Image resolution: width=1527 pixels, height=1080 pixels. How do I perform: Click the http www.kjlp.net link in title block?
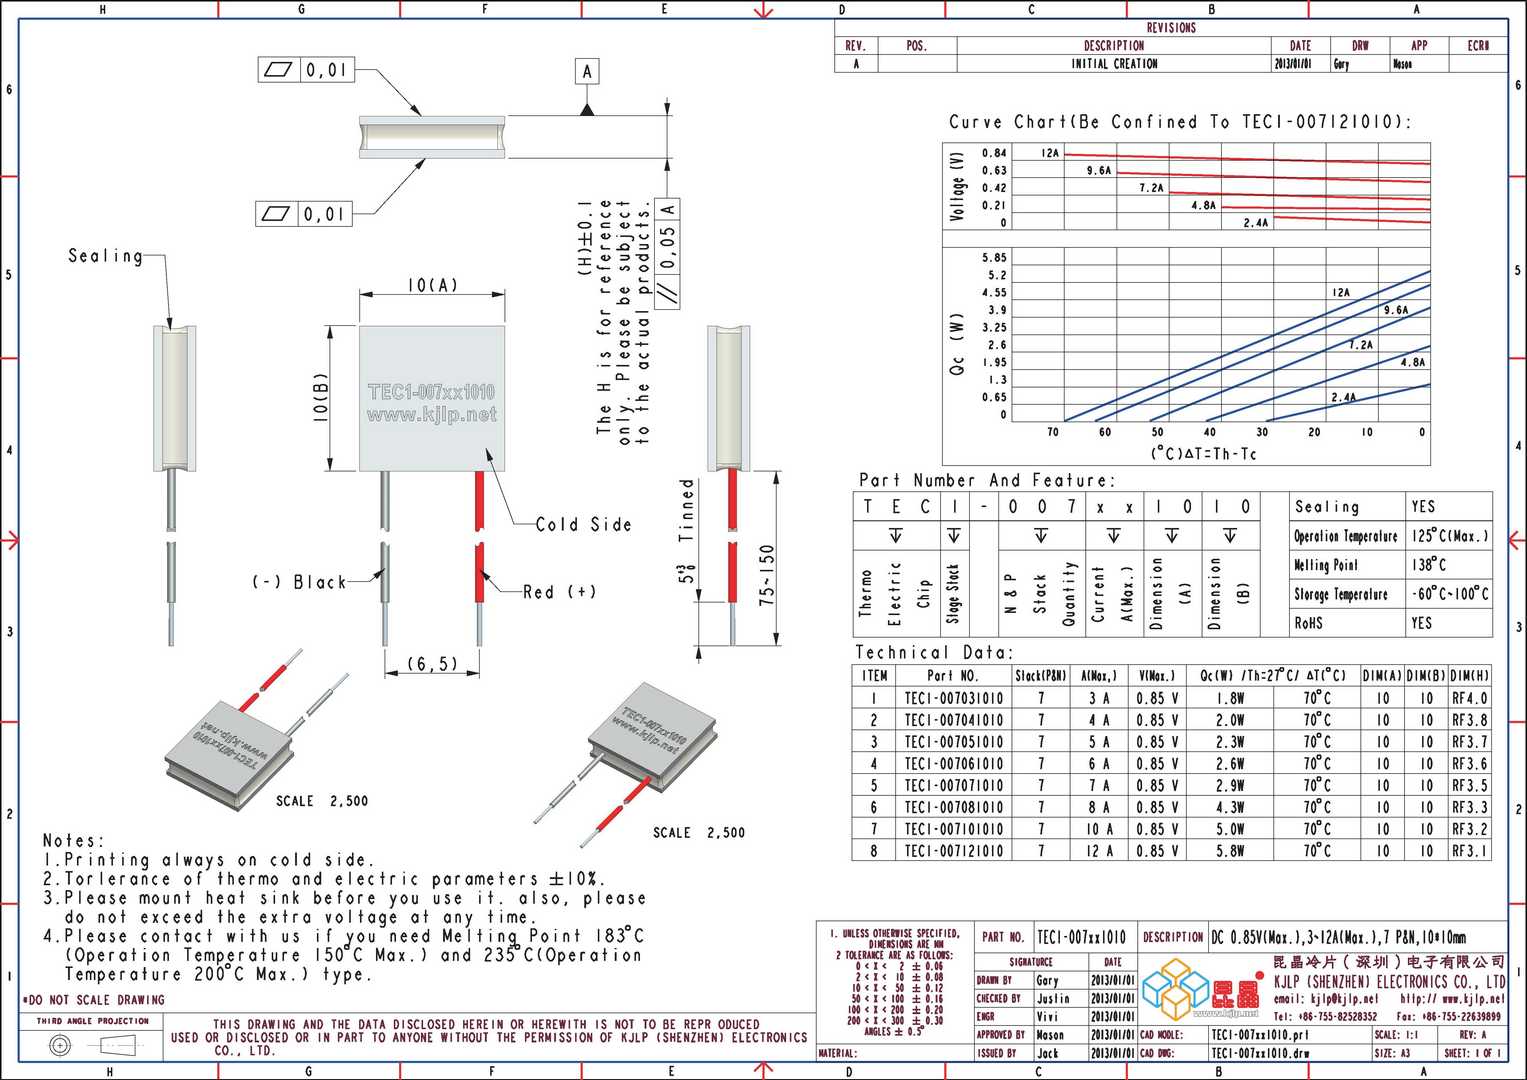[1452, 999]
